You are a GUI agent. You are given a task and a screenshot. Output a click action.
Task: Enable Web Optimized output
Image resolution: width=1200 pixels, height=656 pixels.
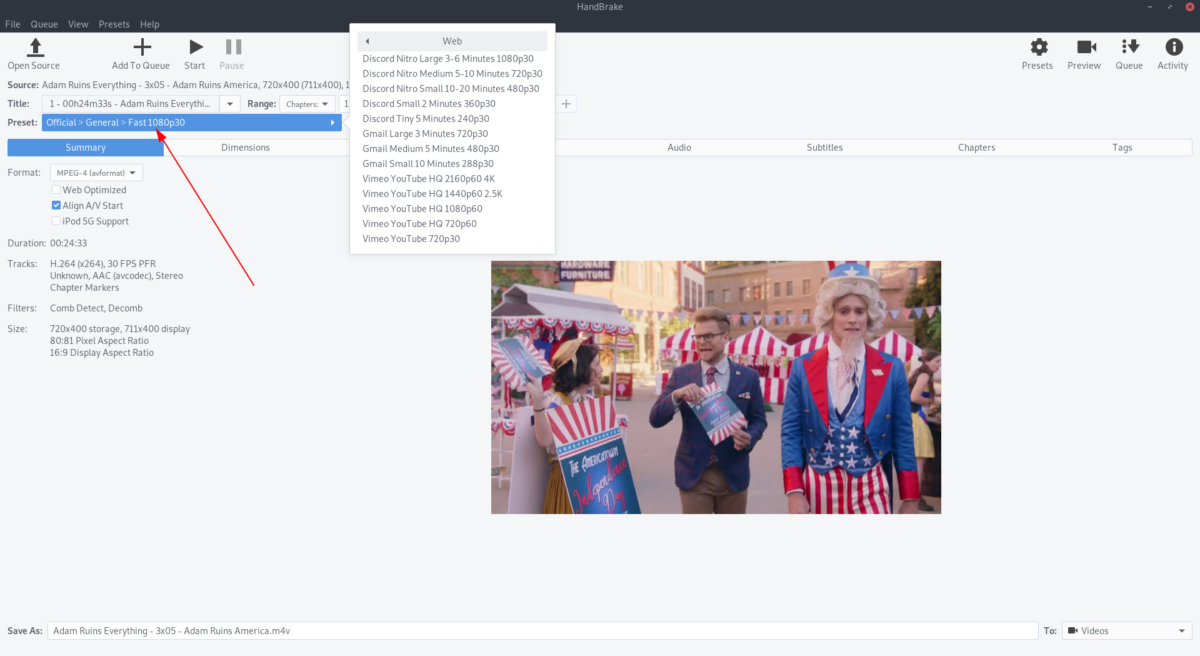click(x=56, y=189)
